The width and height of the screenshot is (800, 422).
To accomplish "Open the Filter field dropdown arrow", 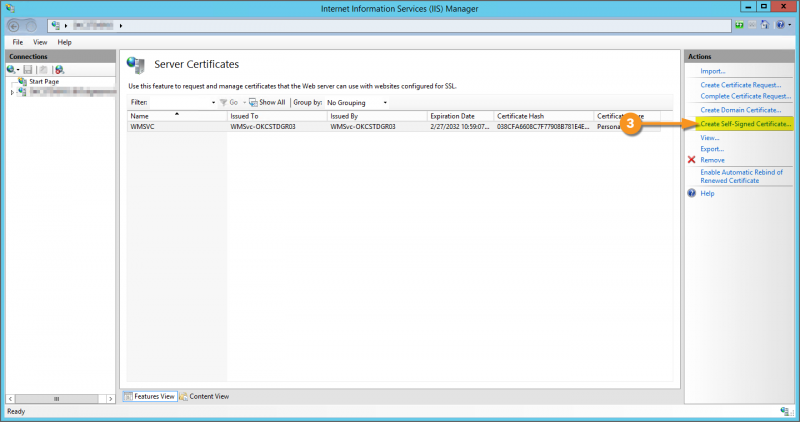I will click(213, 103).
